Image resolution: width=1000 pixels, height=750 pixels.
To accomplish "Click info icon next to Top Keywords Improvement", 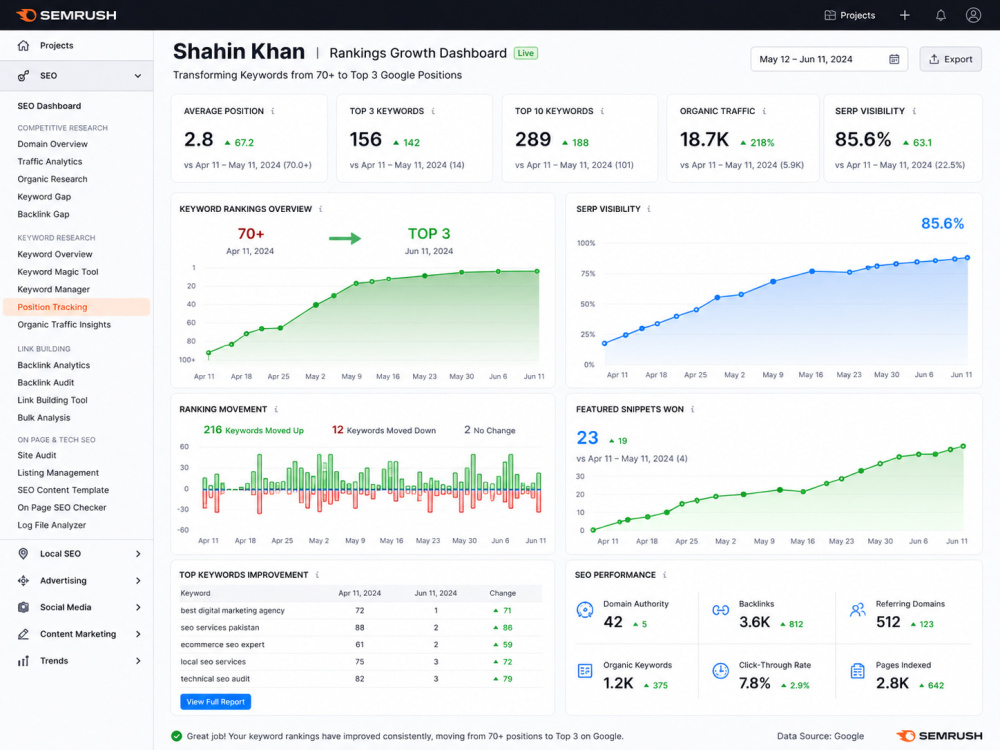I will coord(318,575).
